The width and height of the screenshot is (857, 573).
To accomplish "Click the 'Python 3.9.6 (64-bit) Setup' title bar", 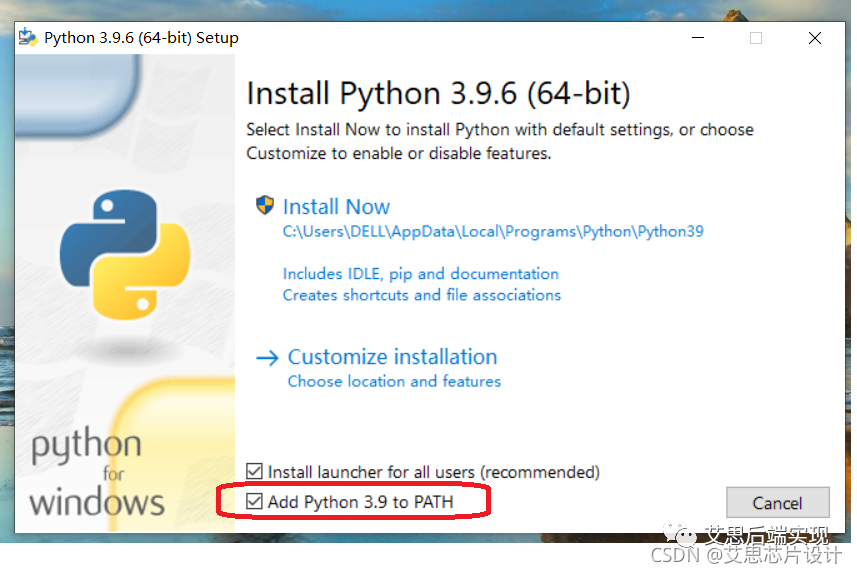I will point(141,38).
